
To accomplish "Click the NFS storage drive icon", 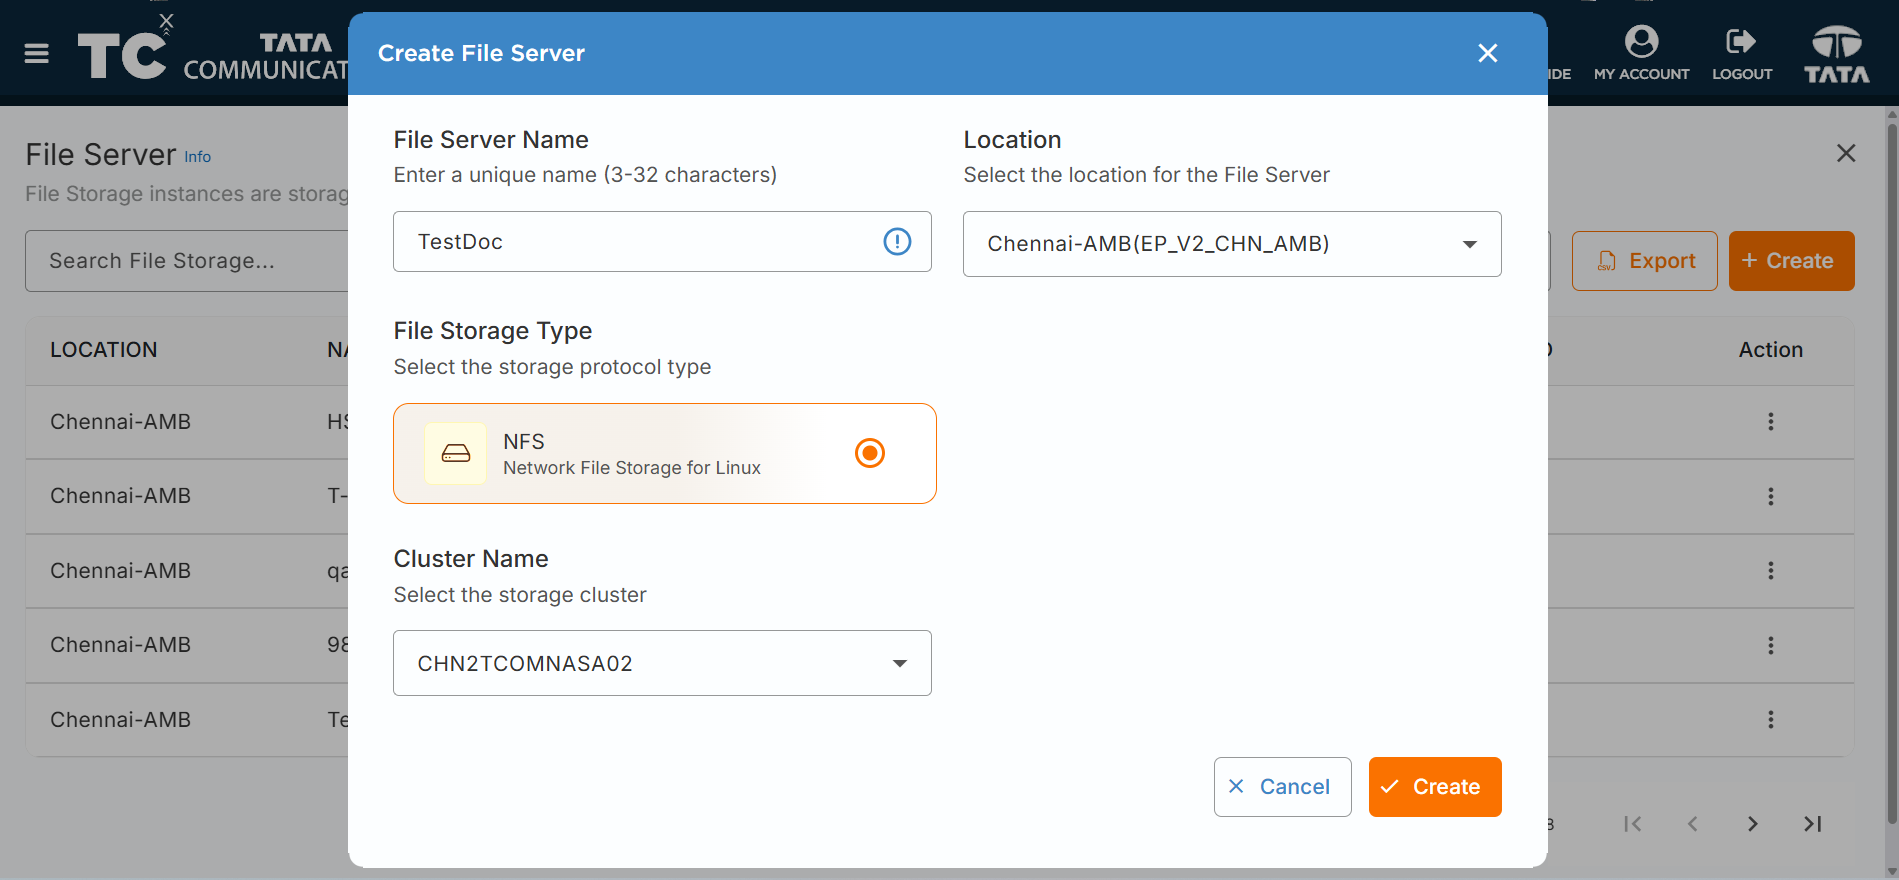I will [x=456, y=453].
